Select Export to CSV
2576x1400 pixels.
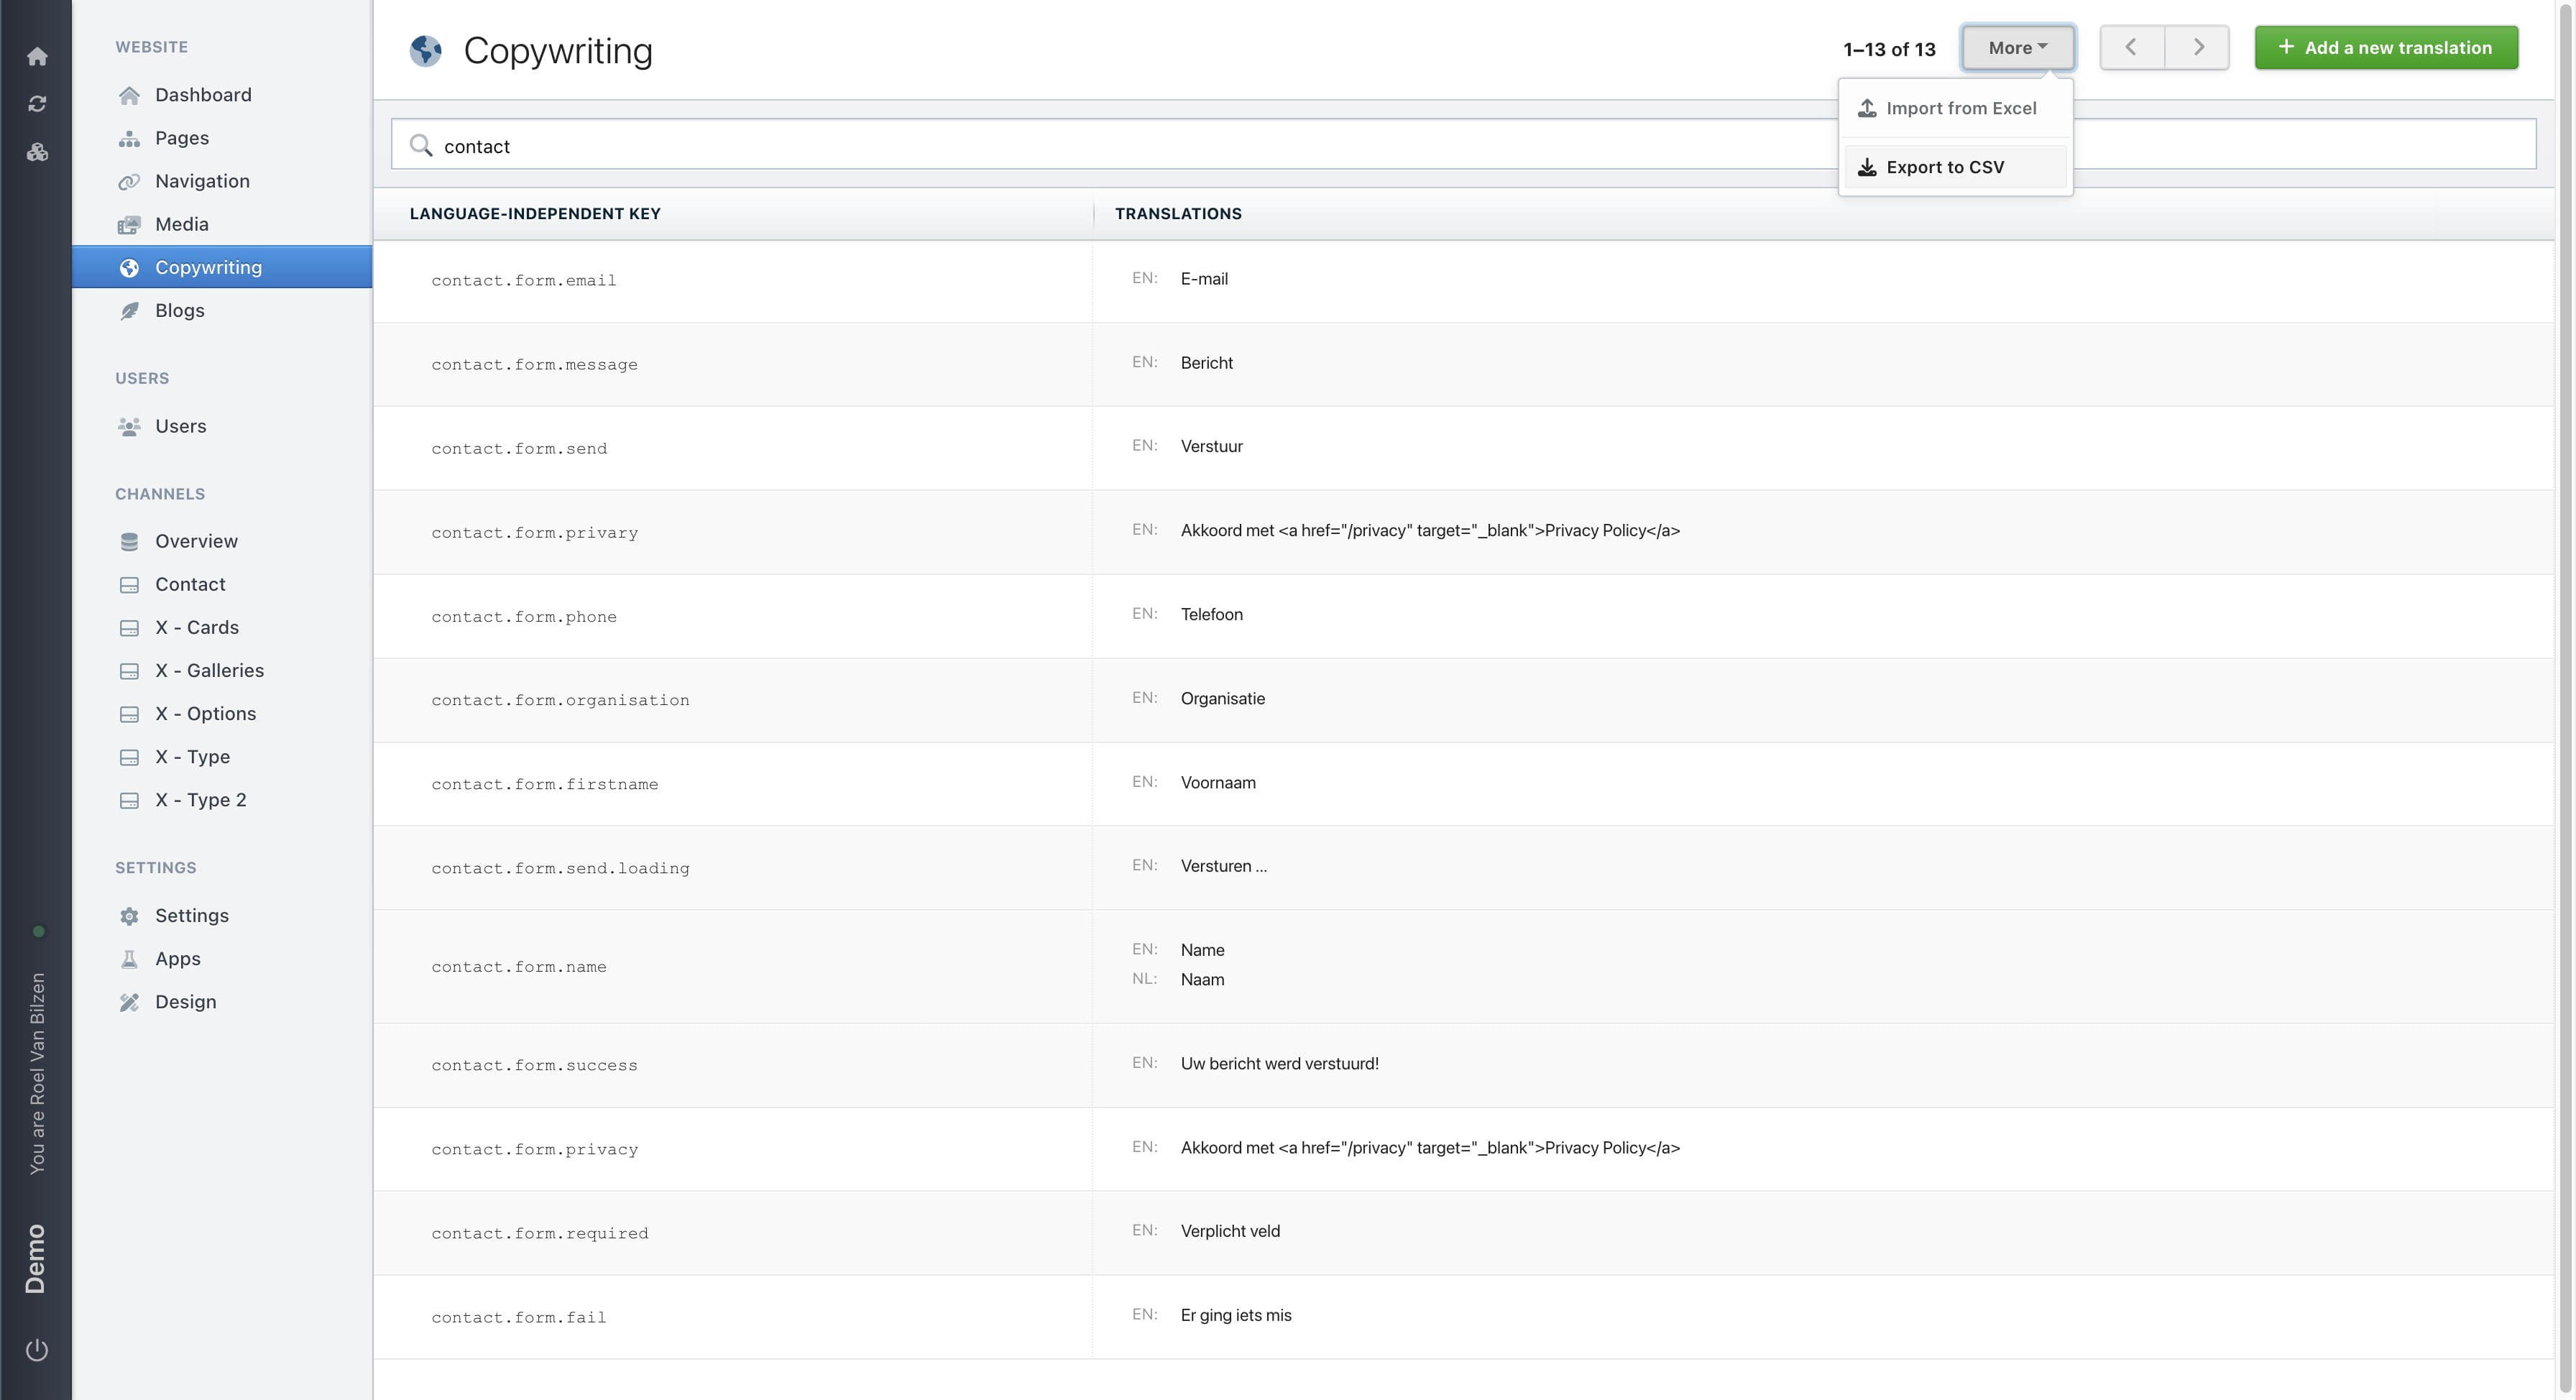tap(1943, 166)
